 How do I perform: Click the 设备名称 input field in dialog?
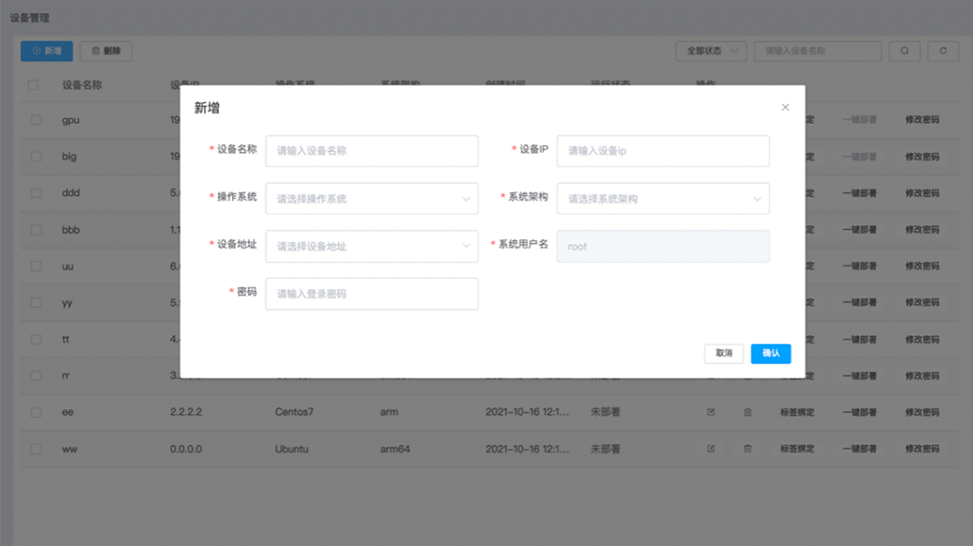[371, 151]
